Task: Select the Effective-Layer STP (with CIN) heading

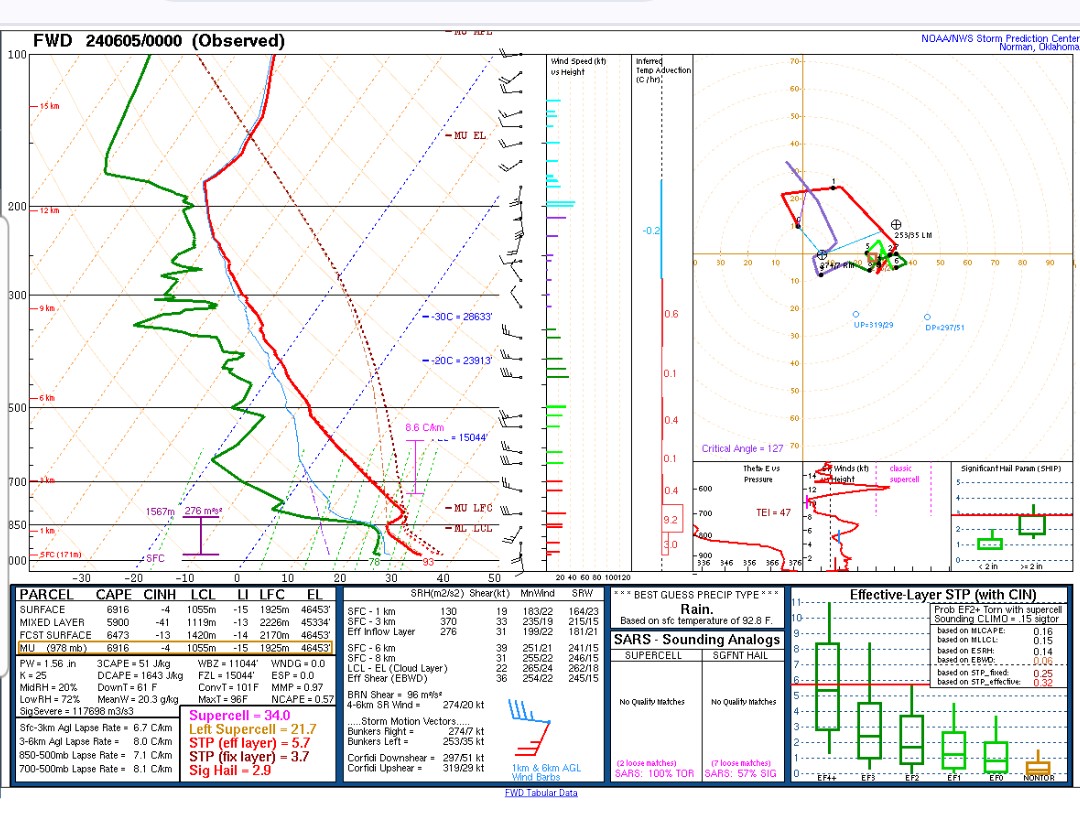Action: click(942, 595)
